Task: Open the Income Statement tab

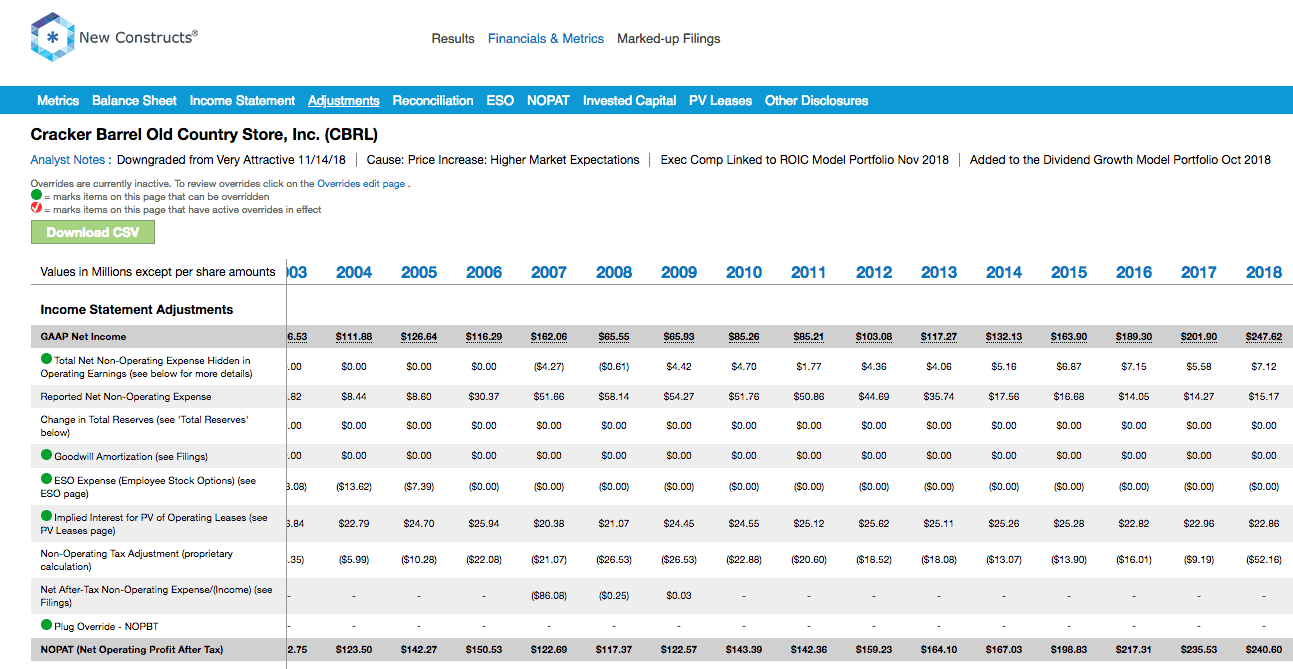Action: point(242,101)
